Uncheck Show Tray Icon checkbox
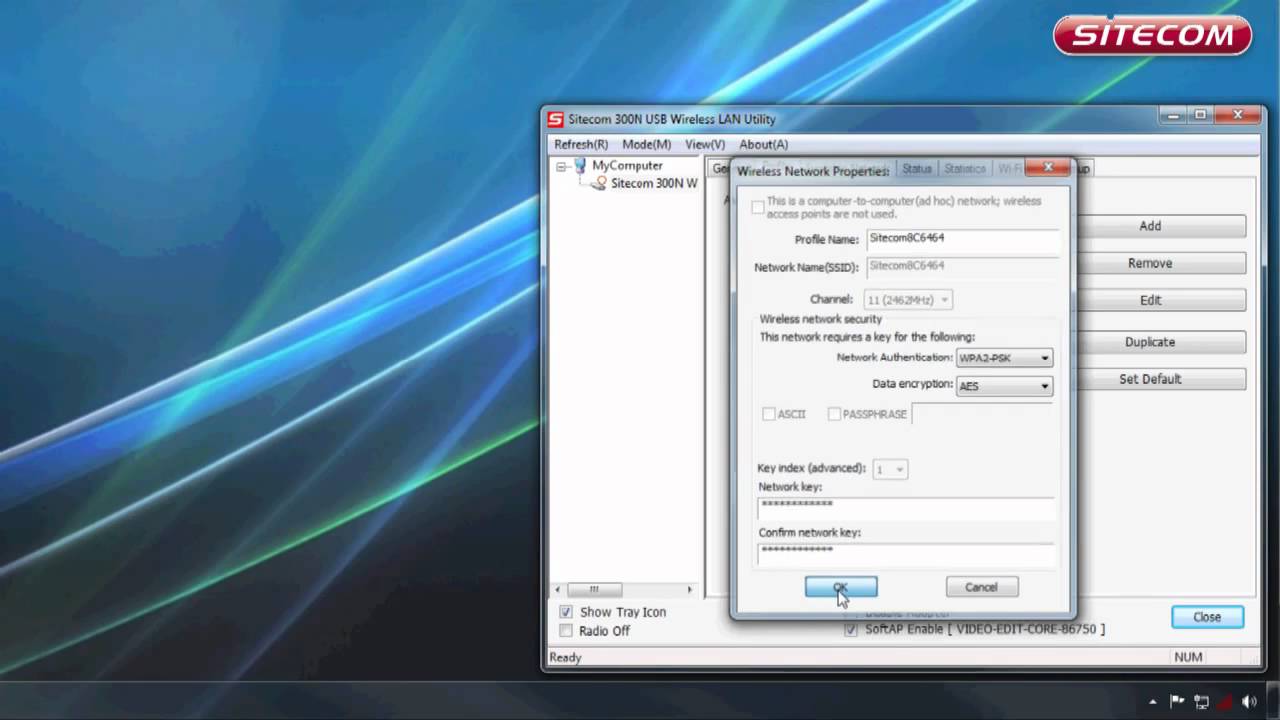 tap(566, 612)
